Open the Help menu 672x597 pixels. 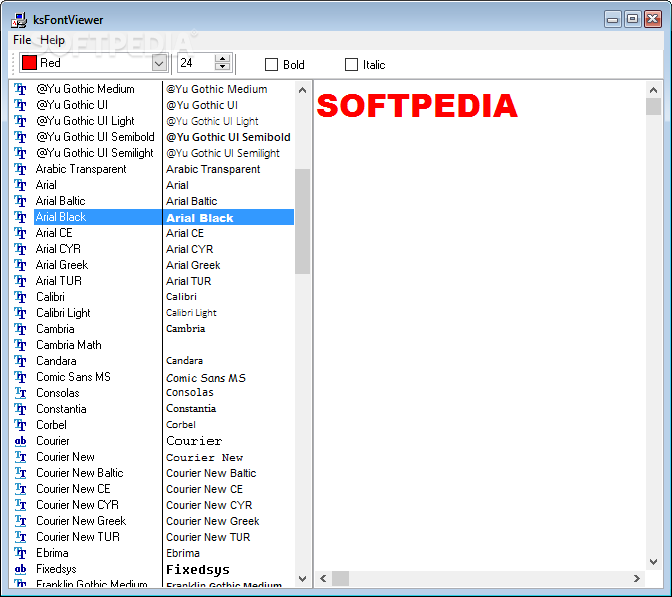click(x=52, y=40)
